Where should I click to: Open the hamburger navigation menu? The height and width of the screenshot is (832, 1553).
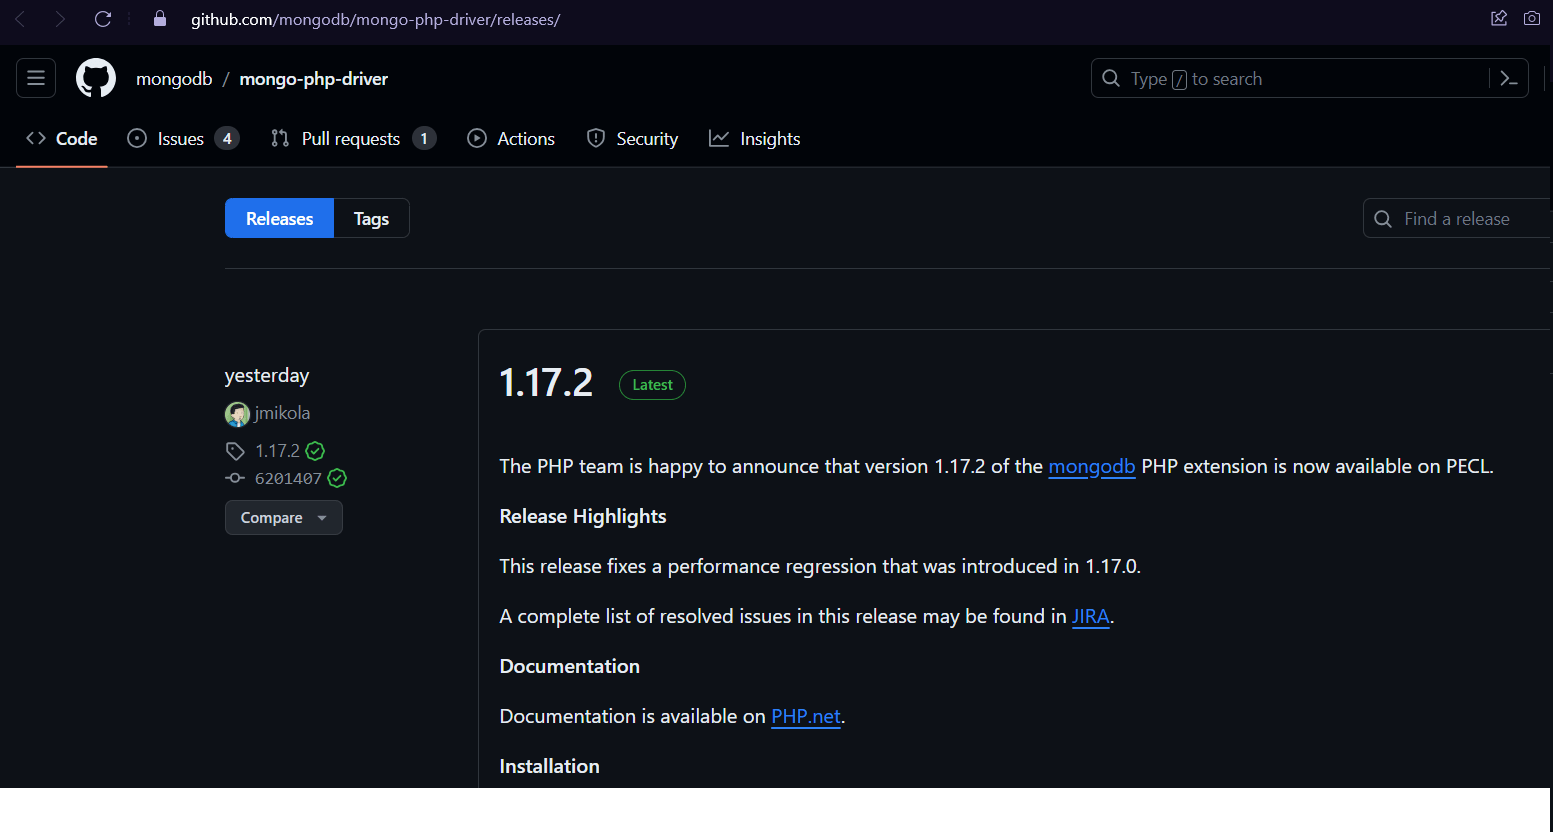pyautogui.click(x=36, y=78)
